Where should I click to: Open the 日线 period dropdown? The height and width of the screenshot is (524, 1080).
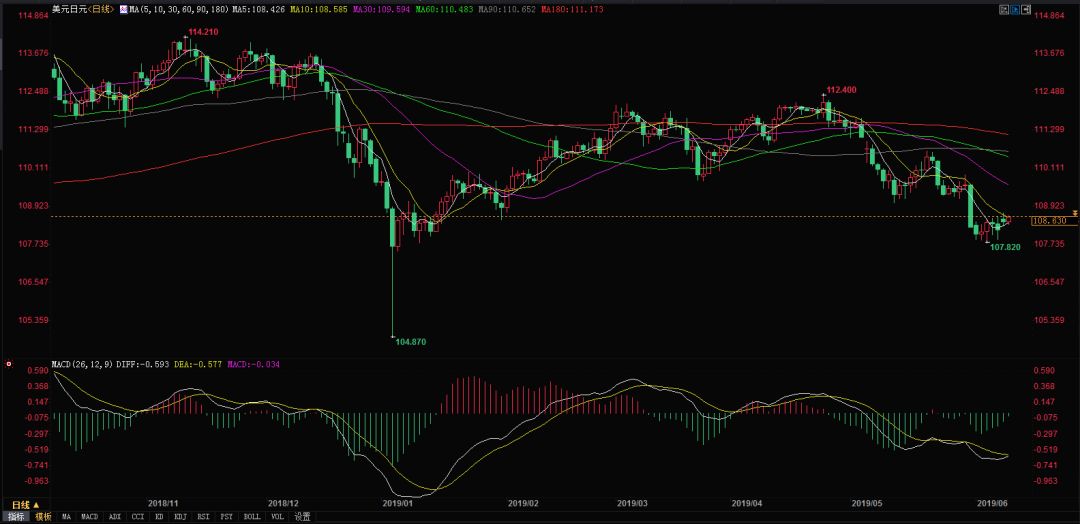click(25, 505)
